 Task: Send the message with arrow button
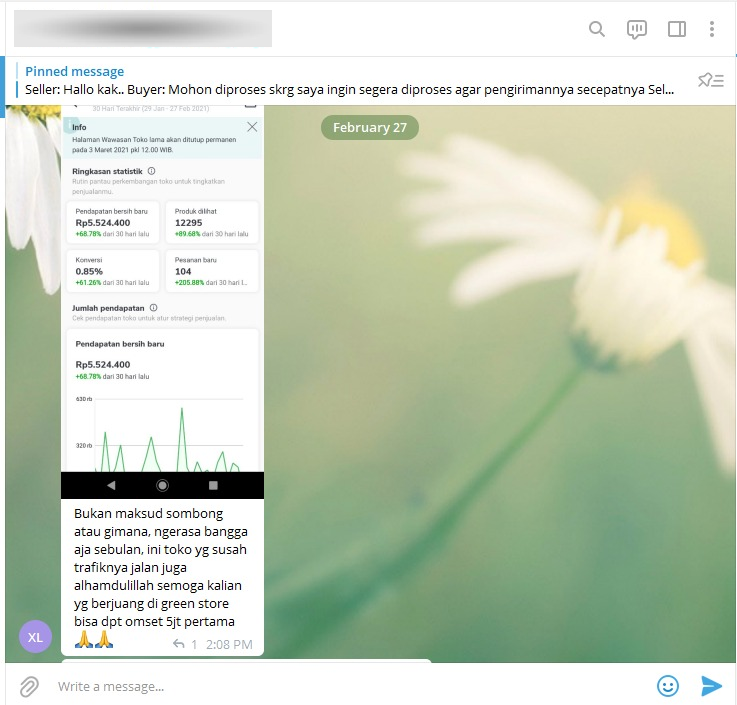[711, 686]
